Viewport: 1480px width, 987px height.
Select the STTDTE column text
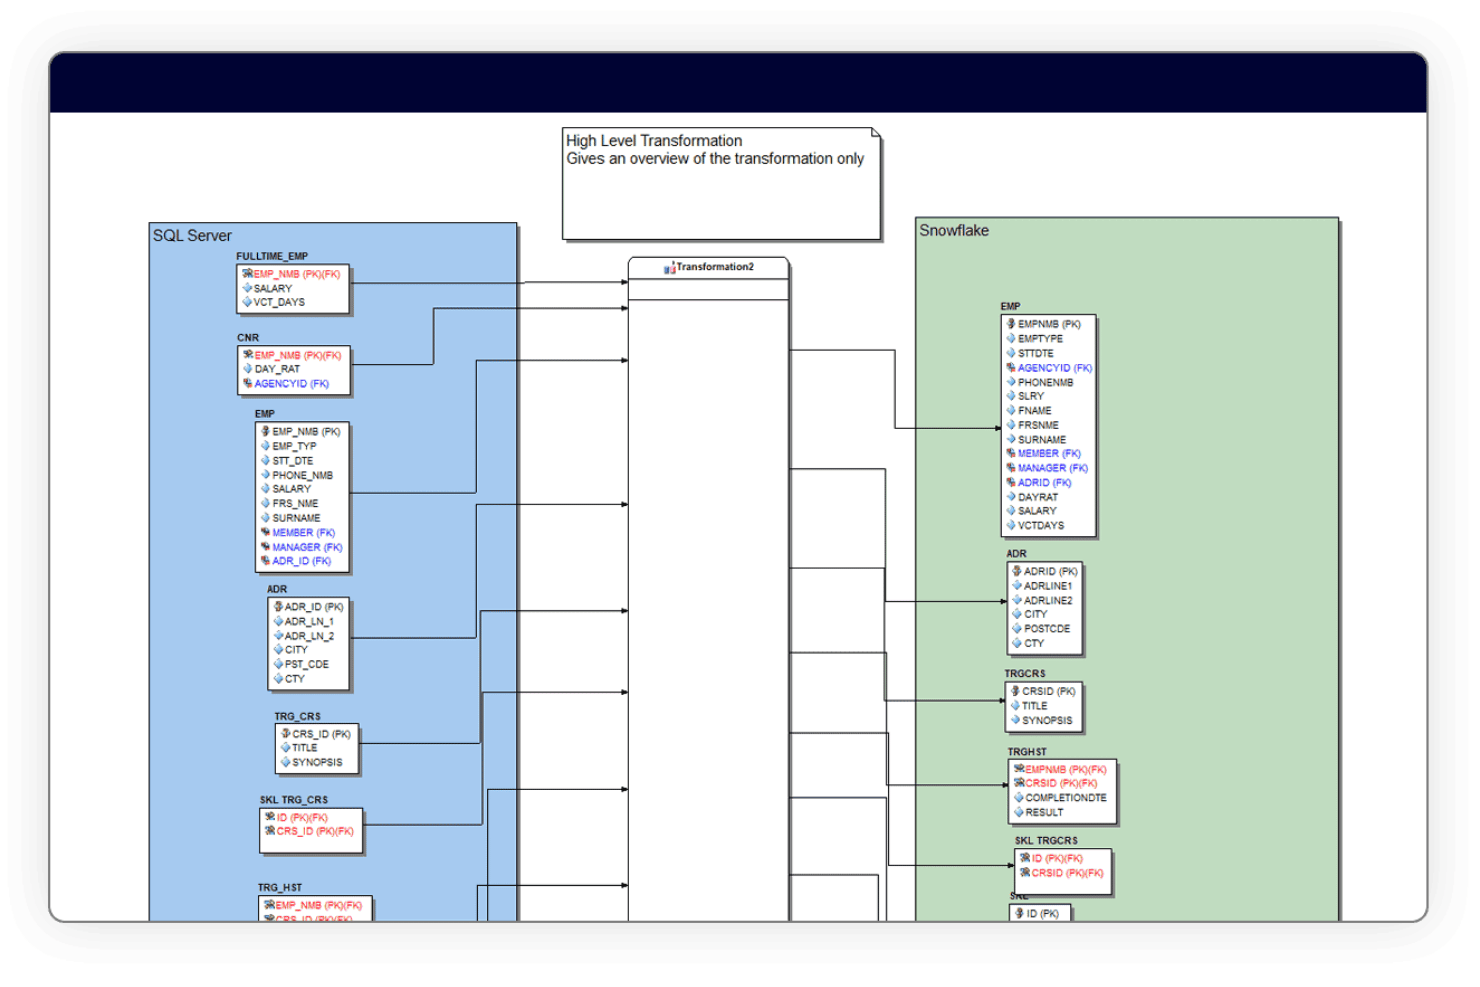pyautogui.click(x=1035, y=354)
